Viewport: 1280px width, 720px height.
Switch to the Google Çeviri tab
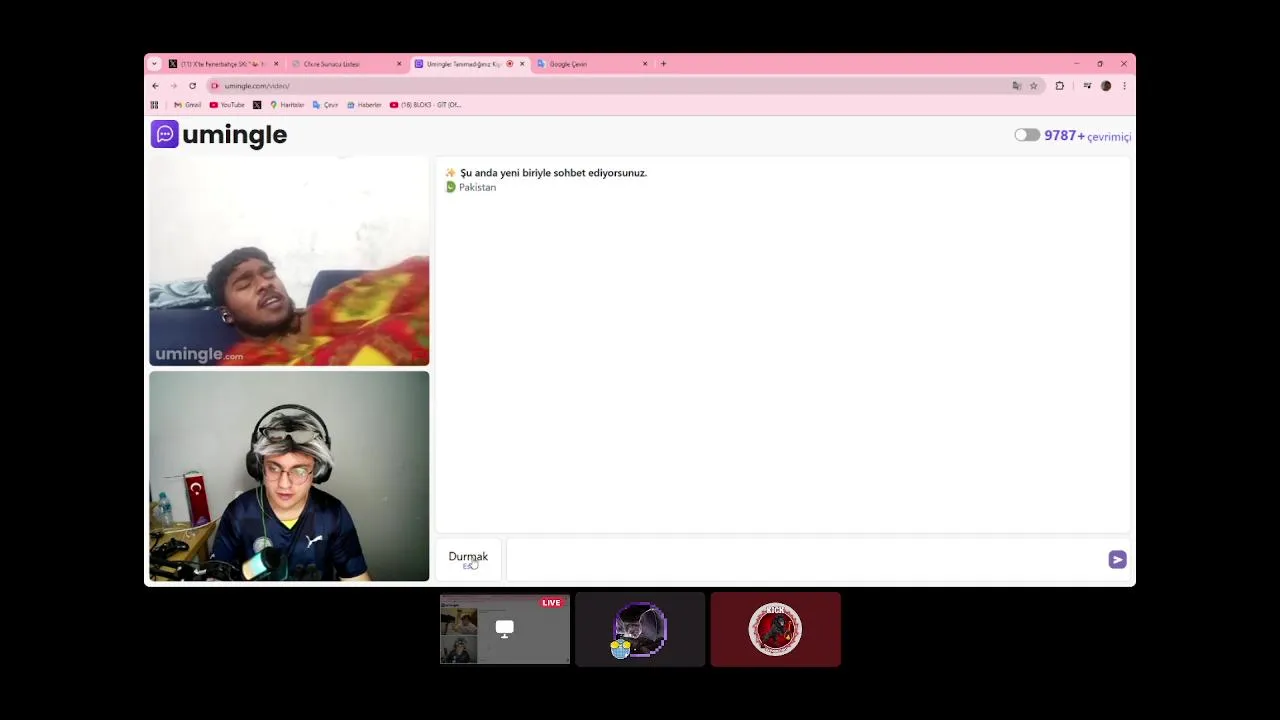point(592,64)
